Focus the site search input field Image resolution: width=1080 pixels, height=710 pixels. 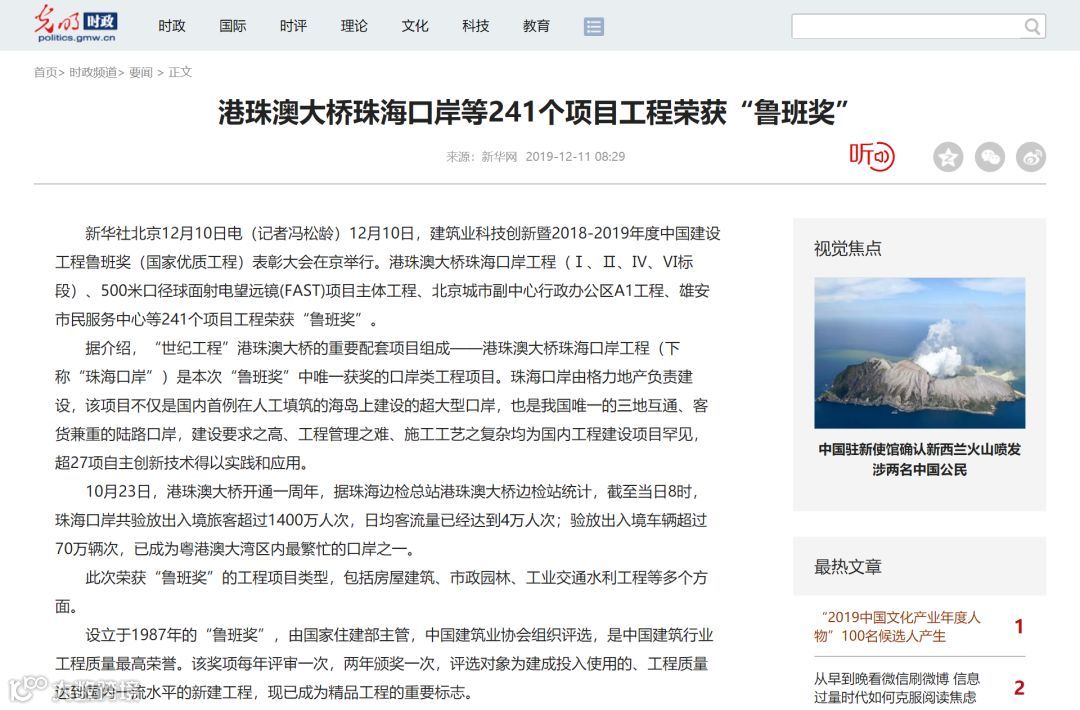coord(906,27)
